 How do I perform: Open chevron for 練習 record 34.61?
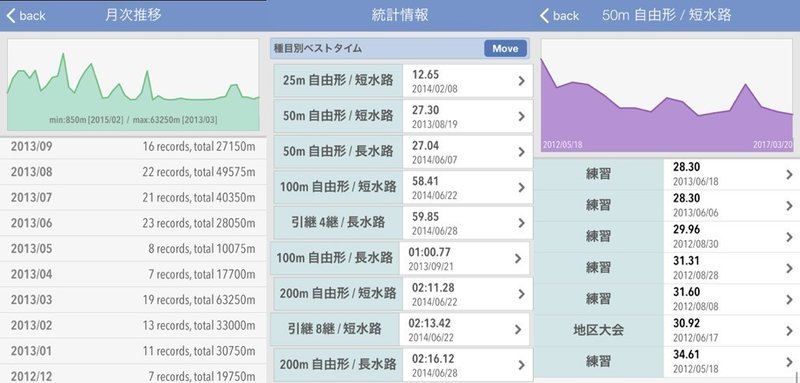(x=790, y=362)
